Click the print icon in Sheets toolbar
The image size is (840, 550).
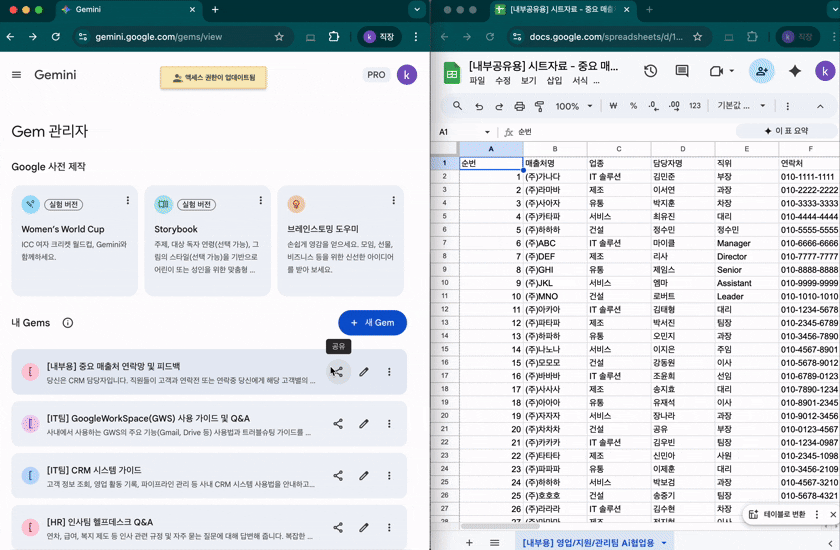pyautogui.click(x=519, y=106)
